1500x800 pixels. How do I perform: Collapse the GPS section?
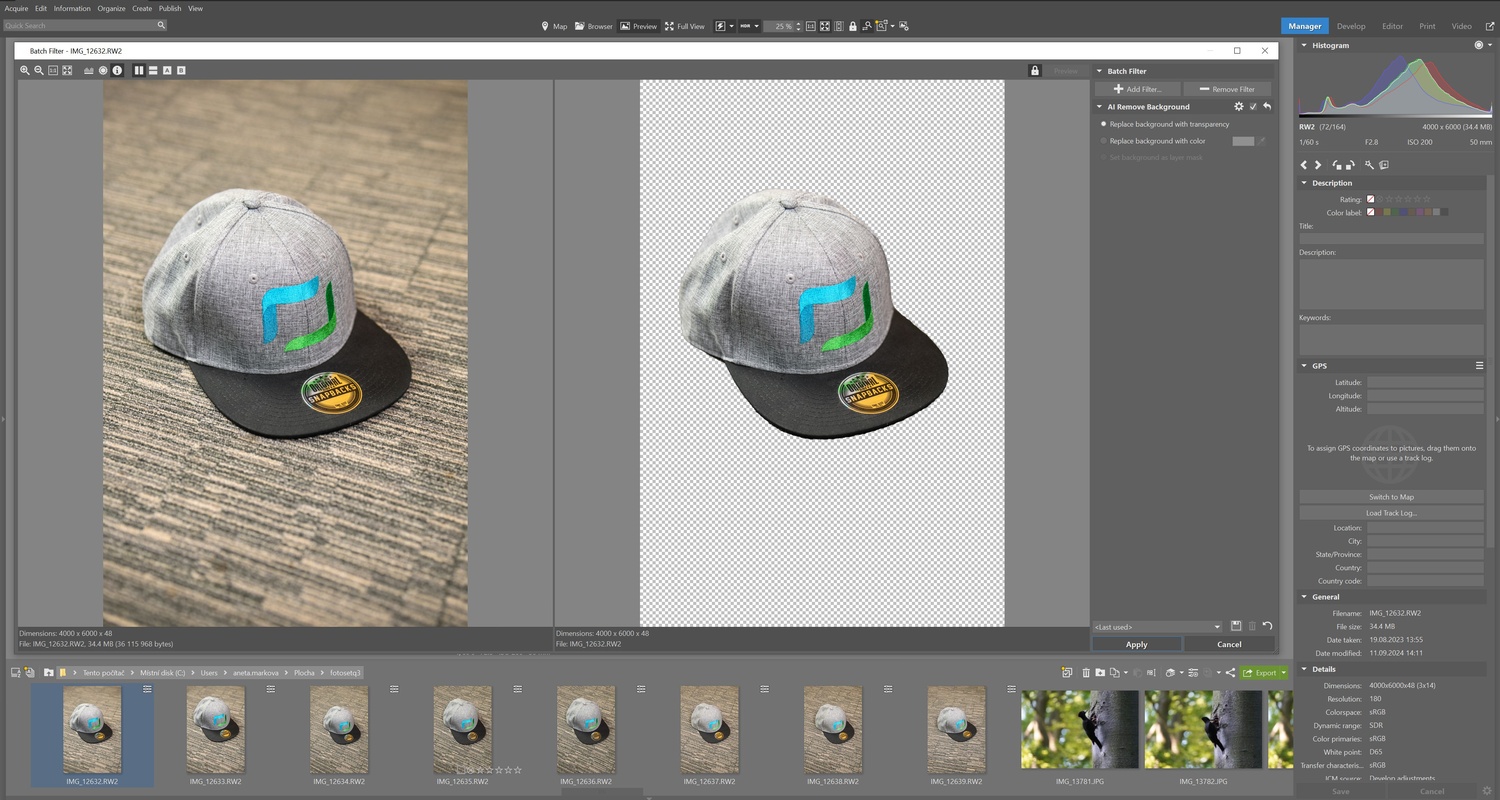1304,366
